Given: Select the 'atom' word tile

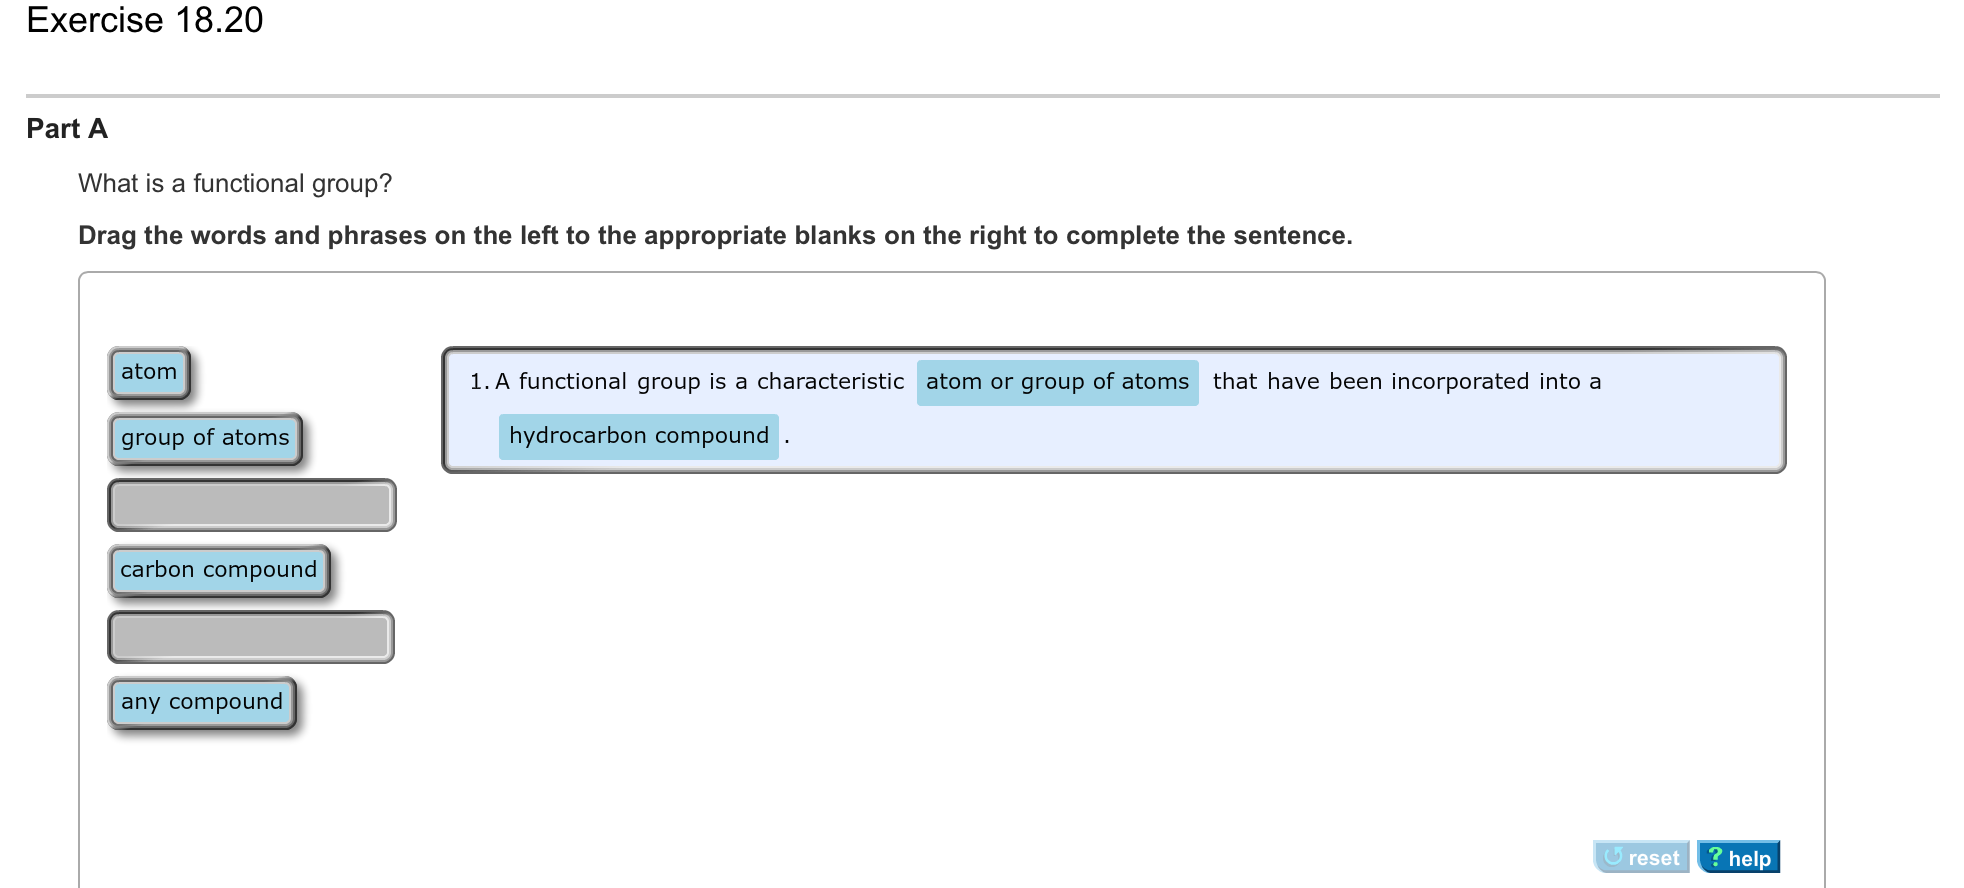Looking at the screenshot, I should (149, 372).
